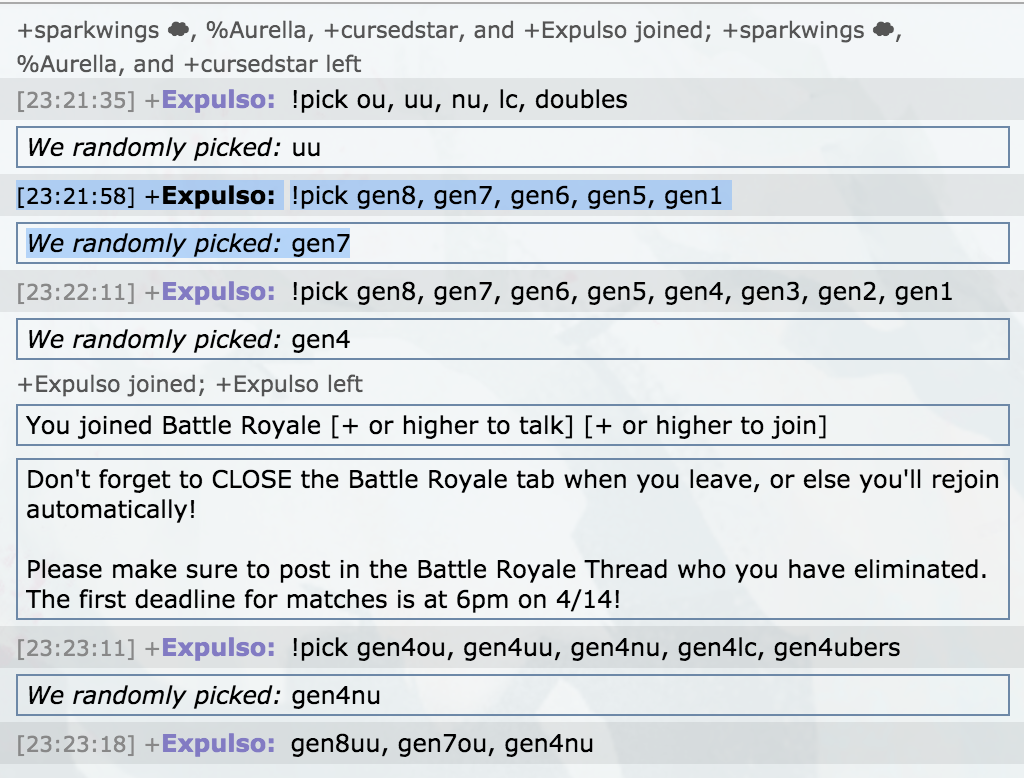
Task: Click the 23:23:11 timestamp
Action: click(76, 648)
